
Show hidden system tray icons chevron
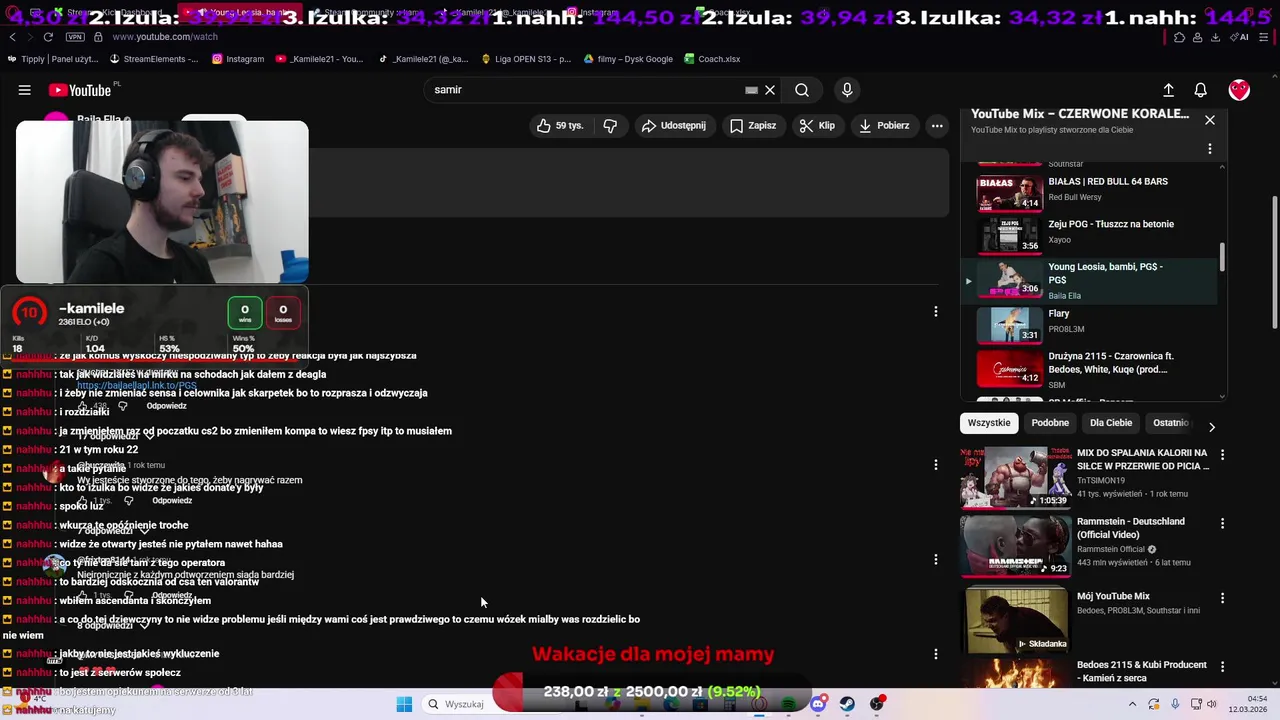tap(1132, 704)
